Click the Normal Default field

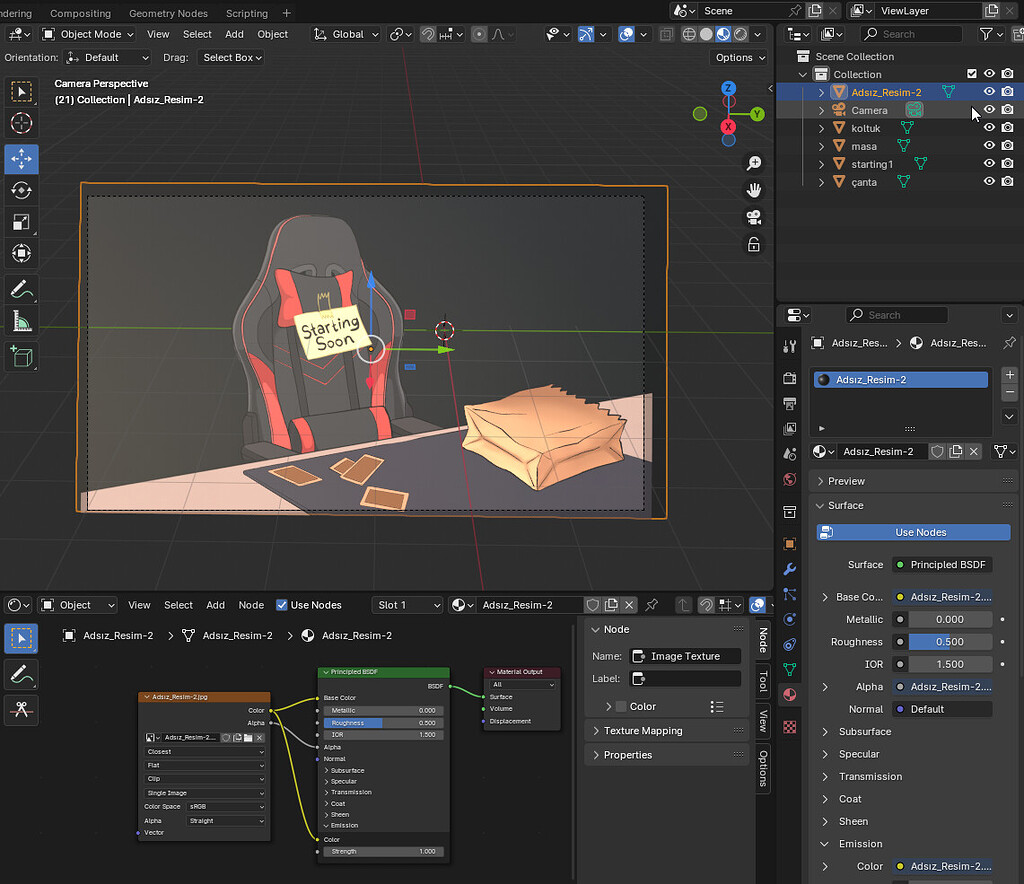point(942,709)
